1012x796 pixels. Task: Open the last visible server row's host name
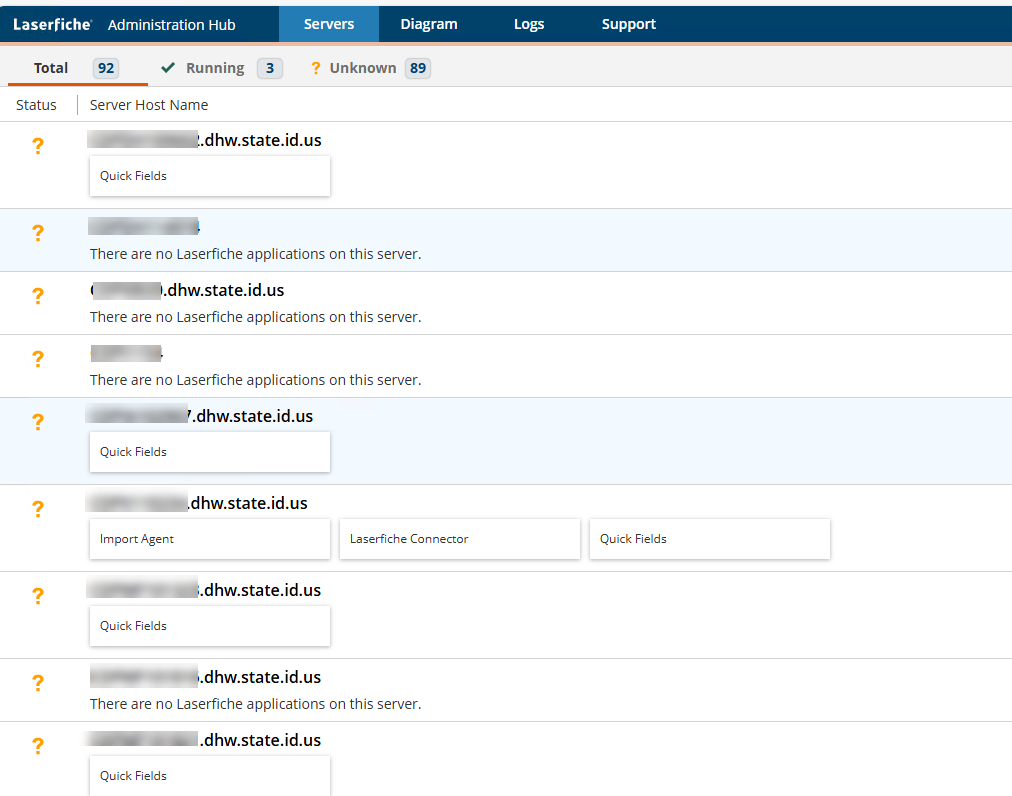pos(204,740)
